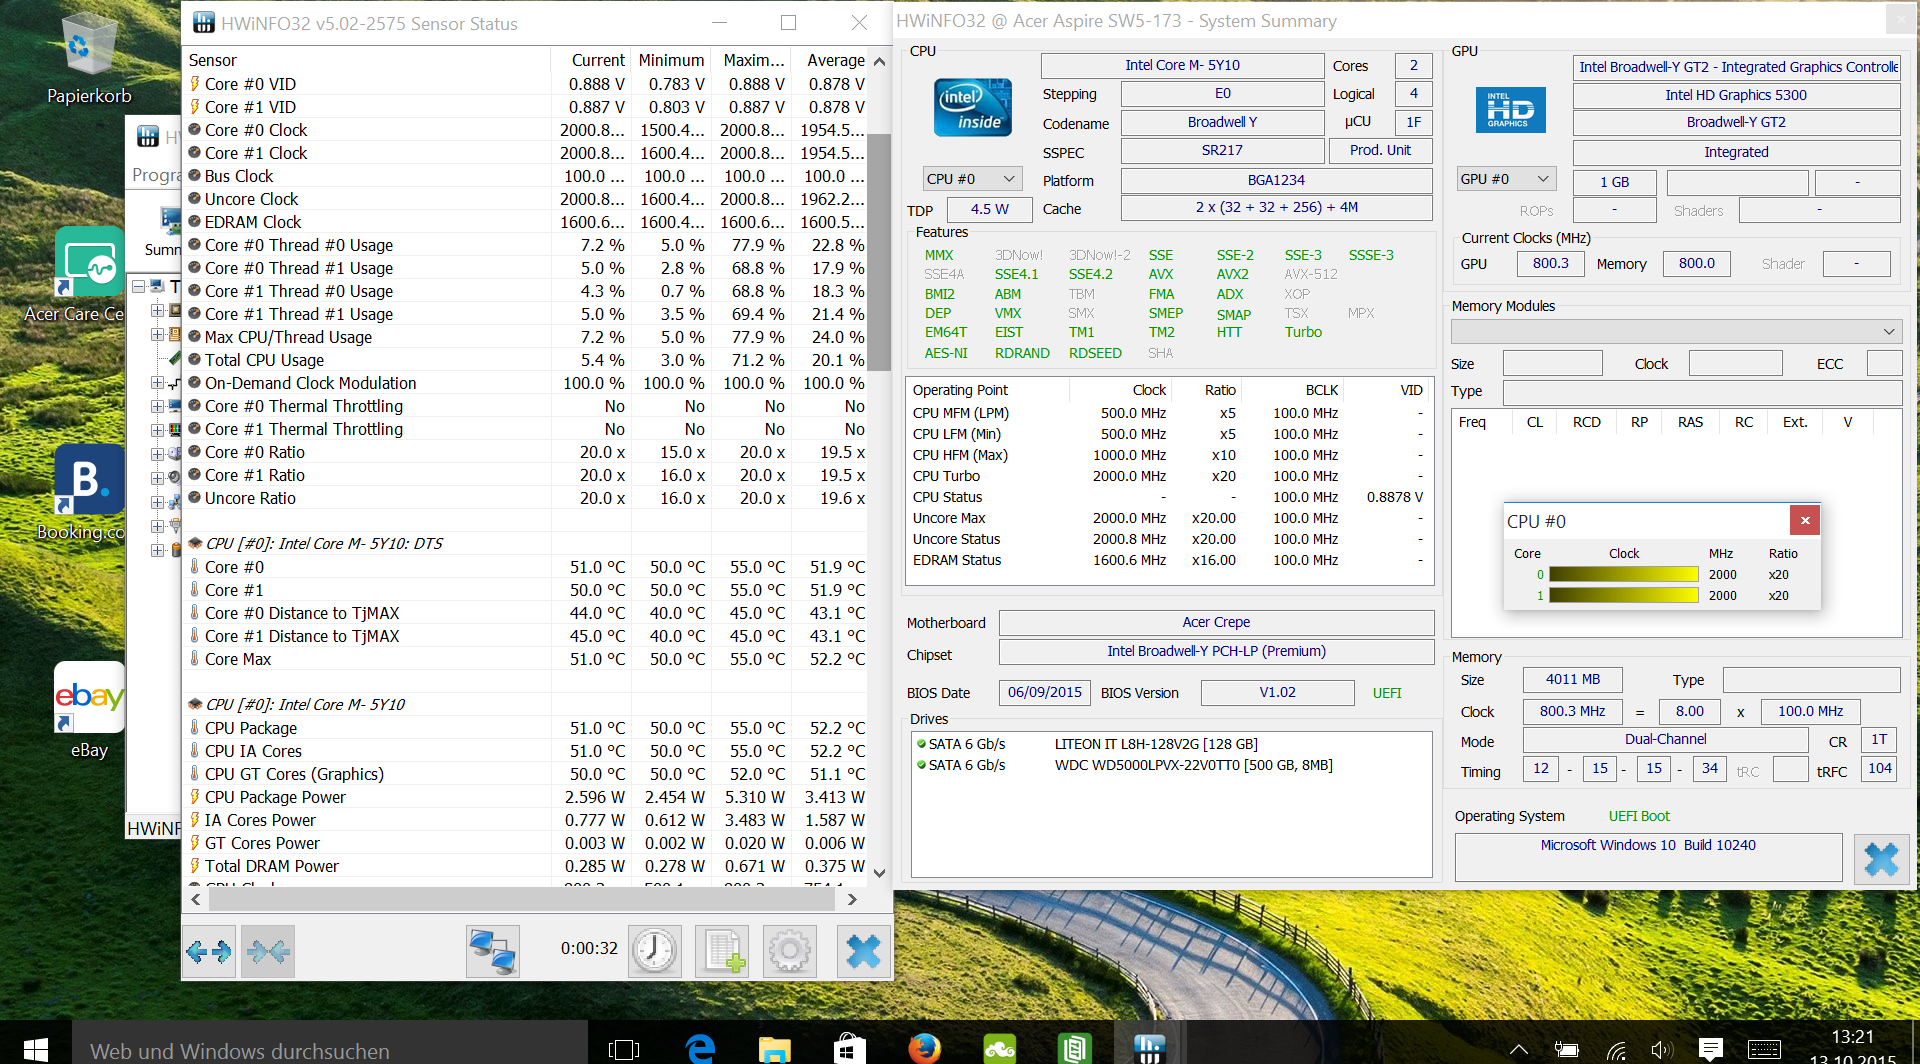Image resolution: width=1920 pixels, height=1064 pixels.
Task: Click the Intel Broadwell-Y PCH-LP chipset field
Action: [x=1216, y=651]
